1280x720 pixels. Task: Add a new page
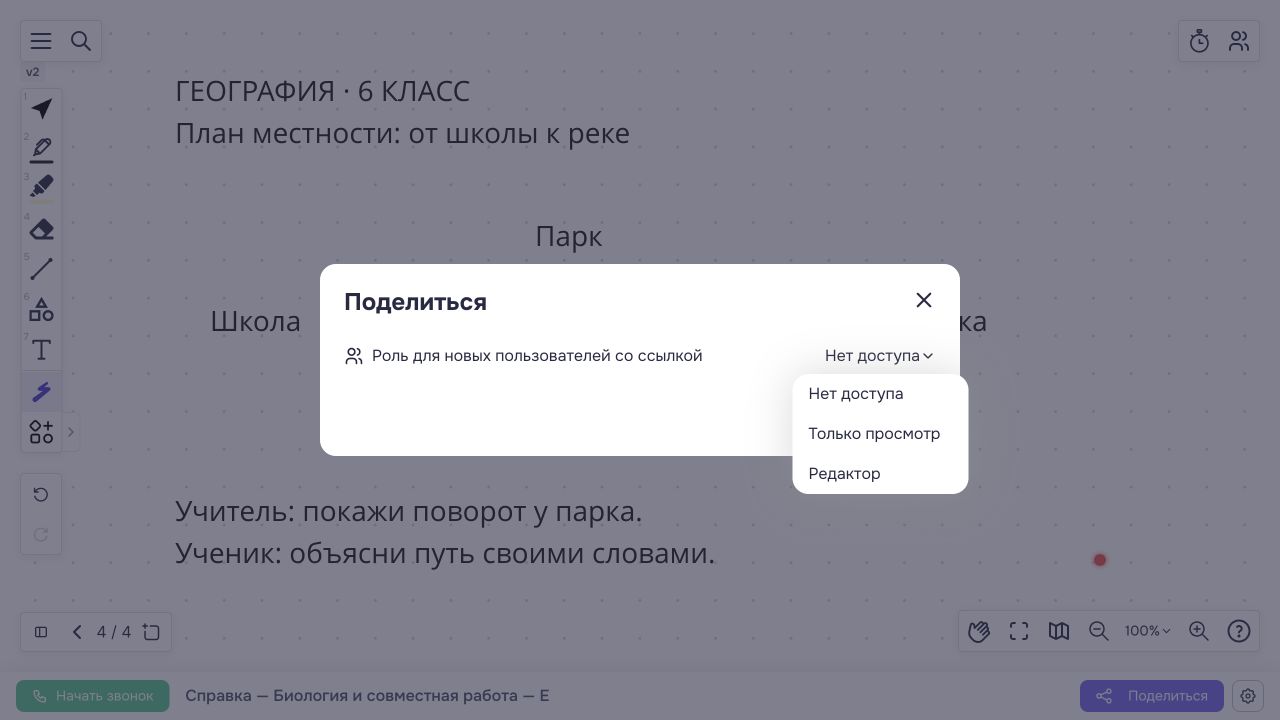[151, 632]
